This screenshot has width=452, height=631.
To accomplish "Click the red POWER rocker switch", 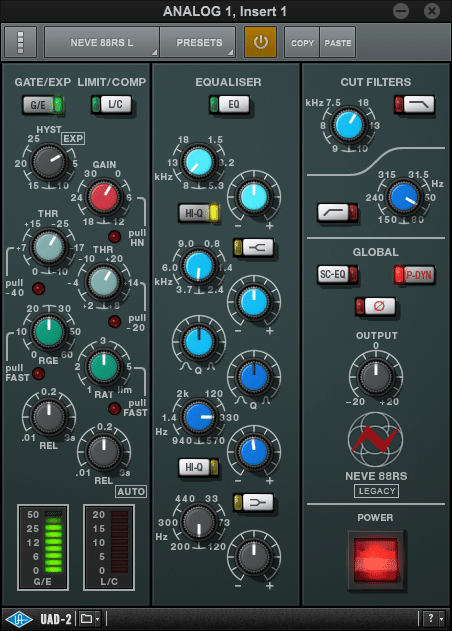I will click(376, 561).
